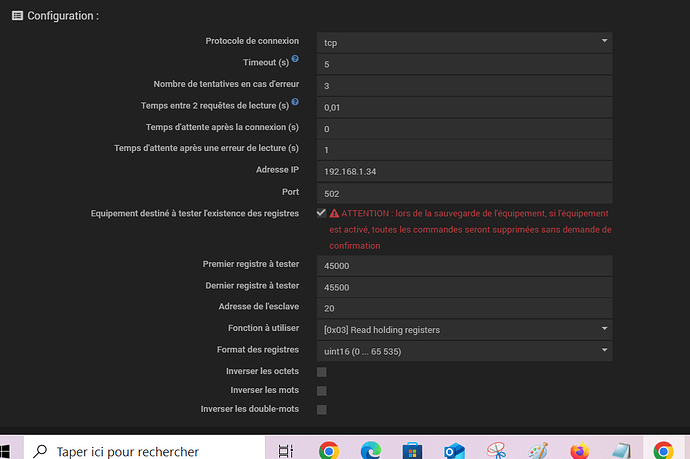This screenshot has width=690, height=459.
Task: Tick the Inverser les mots checkbox
Action: (x=321, y=391)
